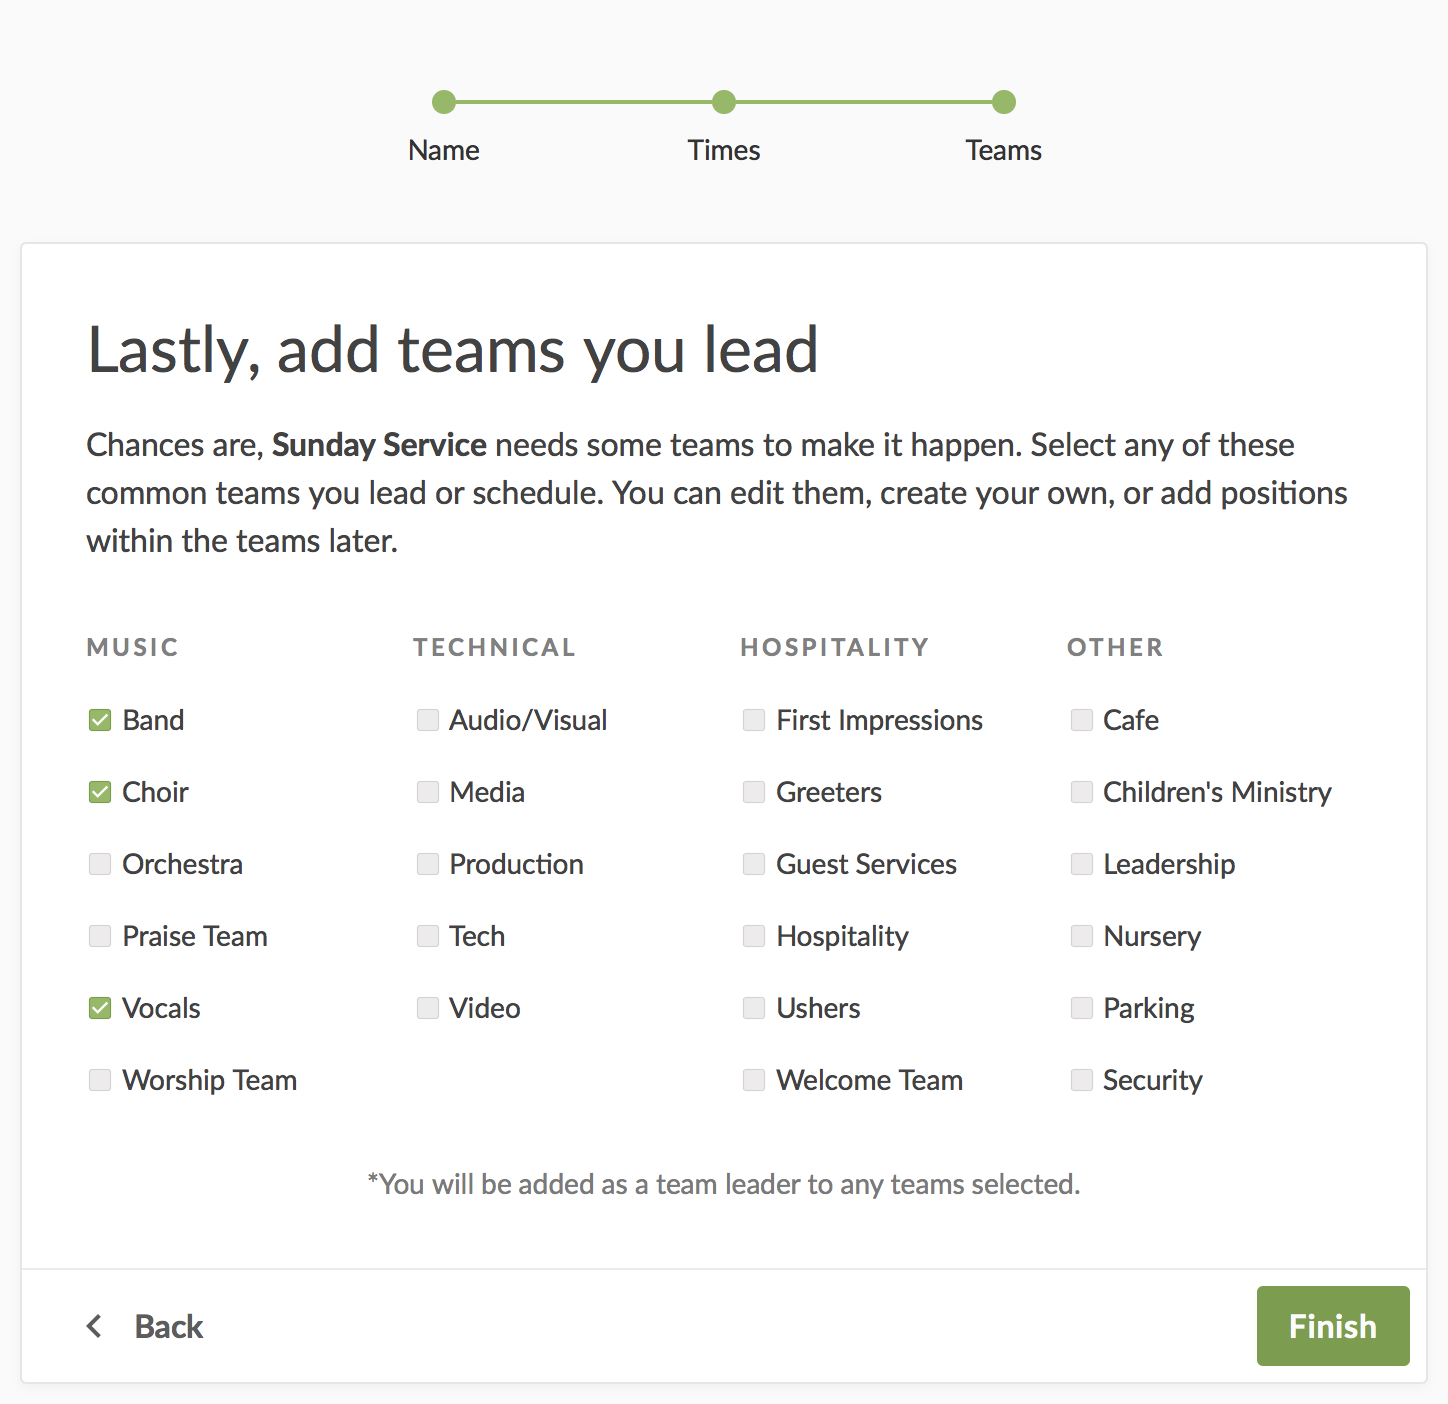This screenshot has width=1448, height=1404.
Task: Tick the Audio/Visual checkbox
Action: click(428, 720)
